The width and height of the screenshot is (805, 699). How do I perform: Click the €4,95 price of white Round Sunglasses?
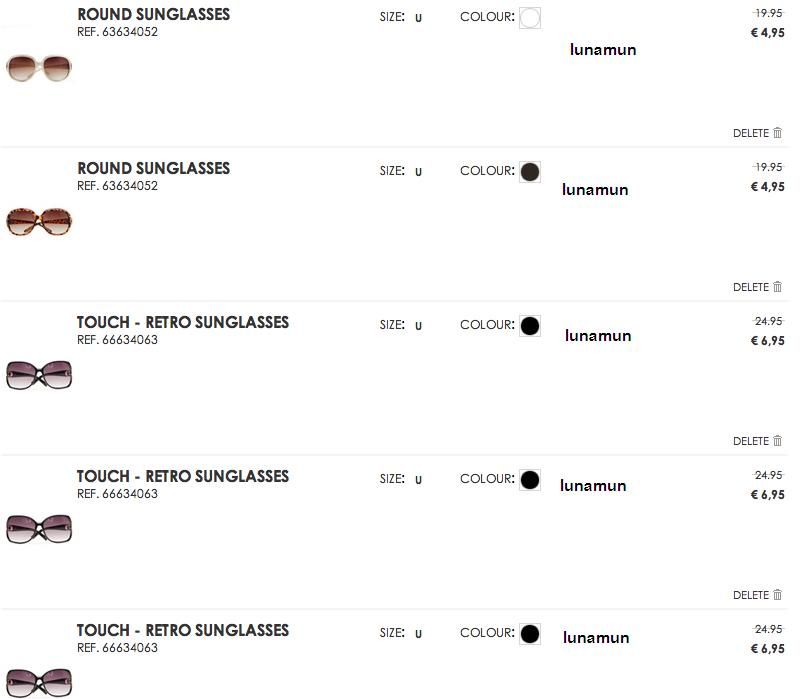click(x=767, y=33)
